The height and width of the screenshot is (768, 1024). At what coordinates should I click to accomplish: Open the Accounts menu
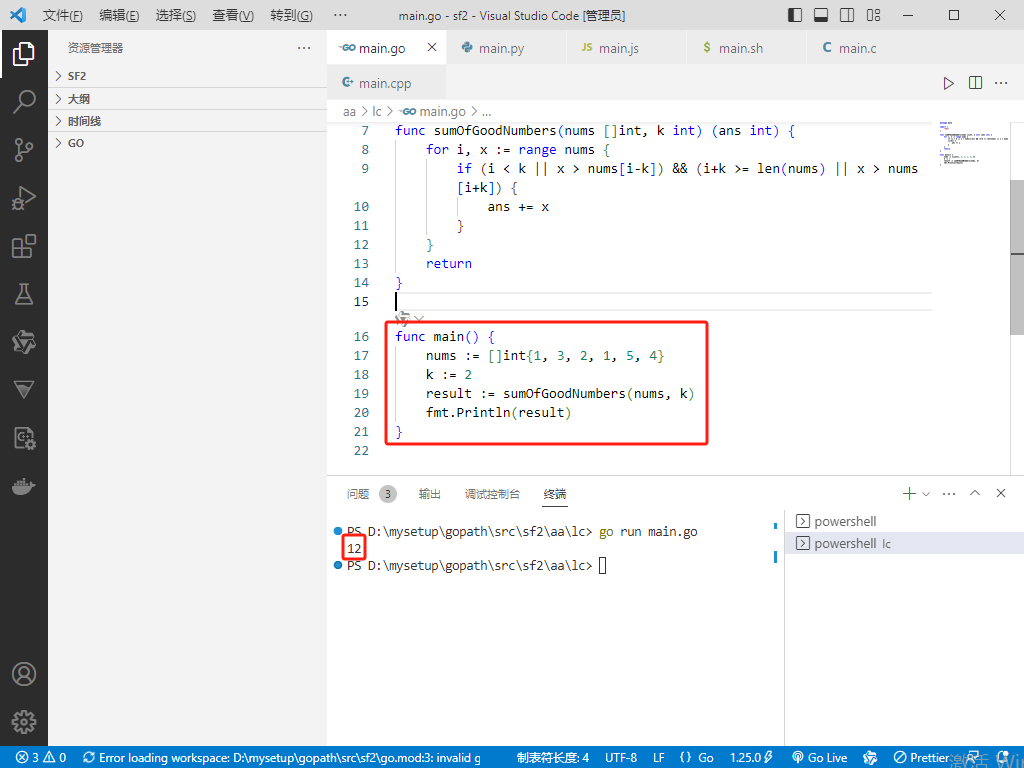24,674
